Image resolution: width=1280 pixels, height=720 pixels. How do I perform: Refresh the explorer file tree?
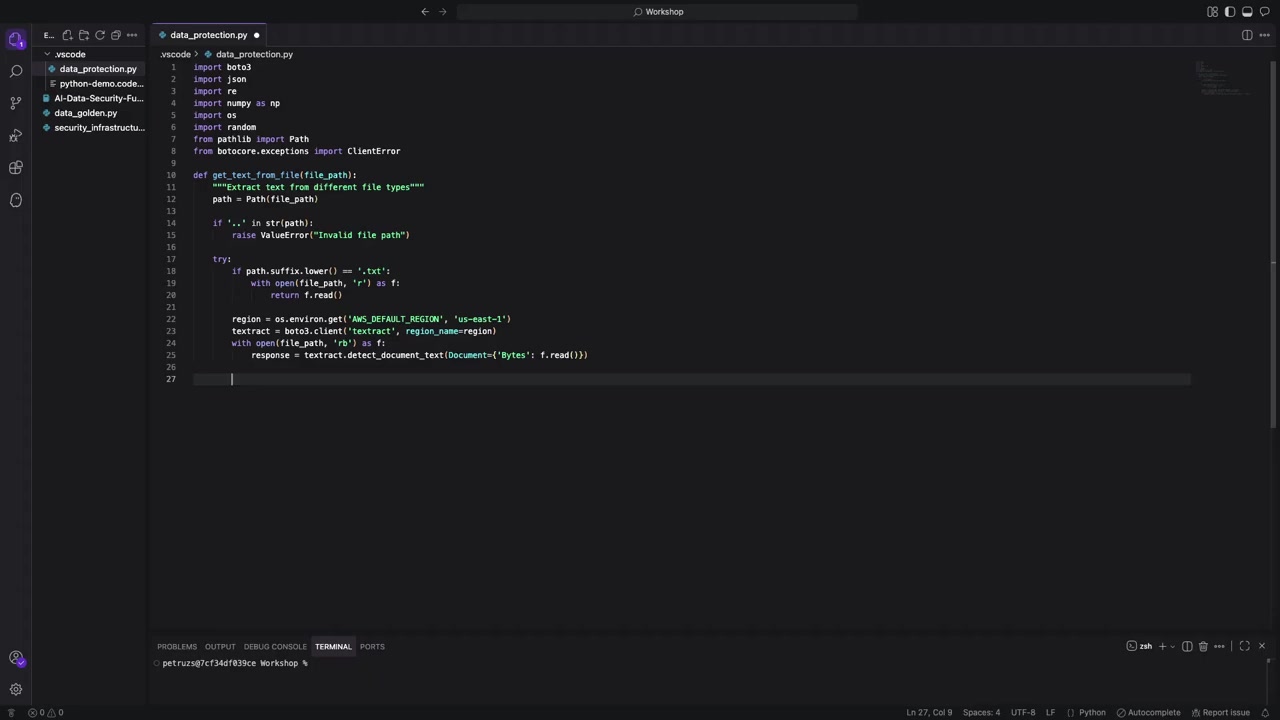[x=100, y=35]
